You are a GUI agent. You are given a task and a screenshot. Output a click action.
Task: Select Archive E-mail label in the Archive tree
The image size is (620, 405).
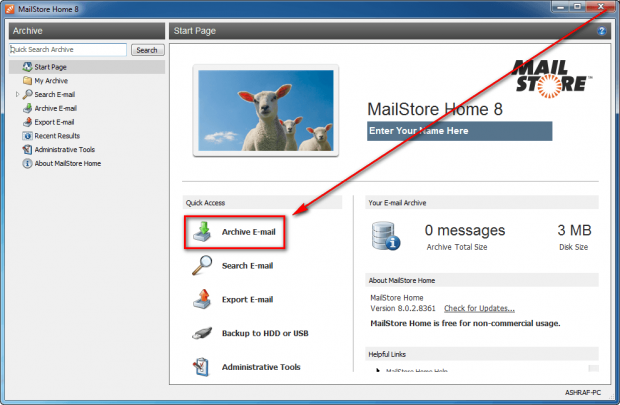pos(56,108)
